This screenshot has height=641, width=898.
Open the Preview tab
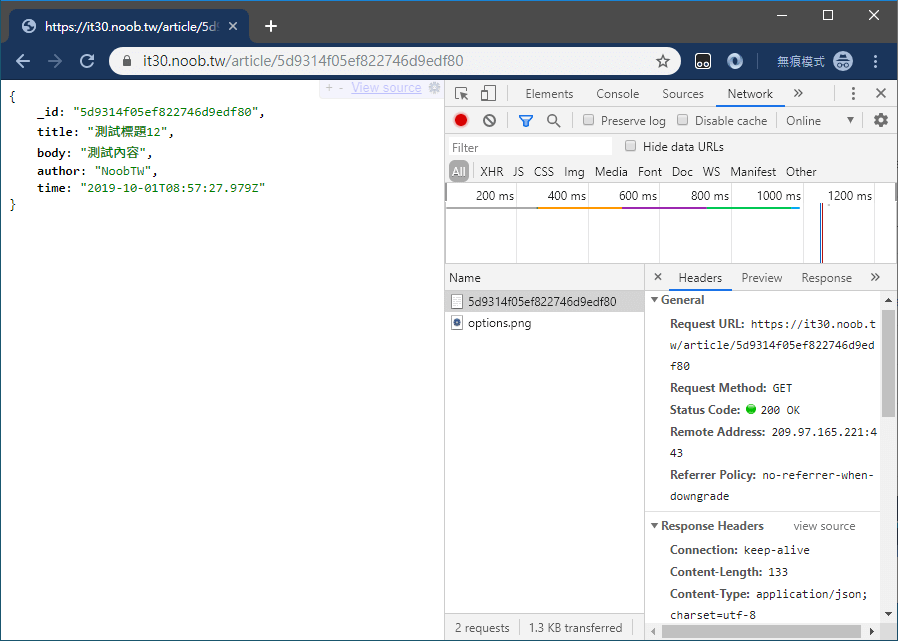click(x=762, y=278)
